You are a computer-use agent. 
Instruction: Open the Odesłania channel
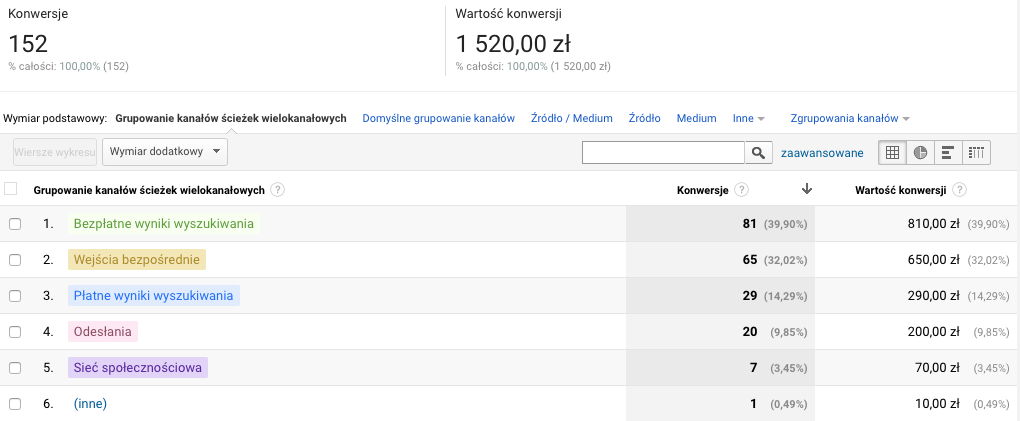103,332
